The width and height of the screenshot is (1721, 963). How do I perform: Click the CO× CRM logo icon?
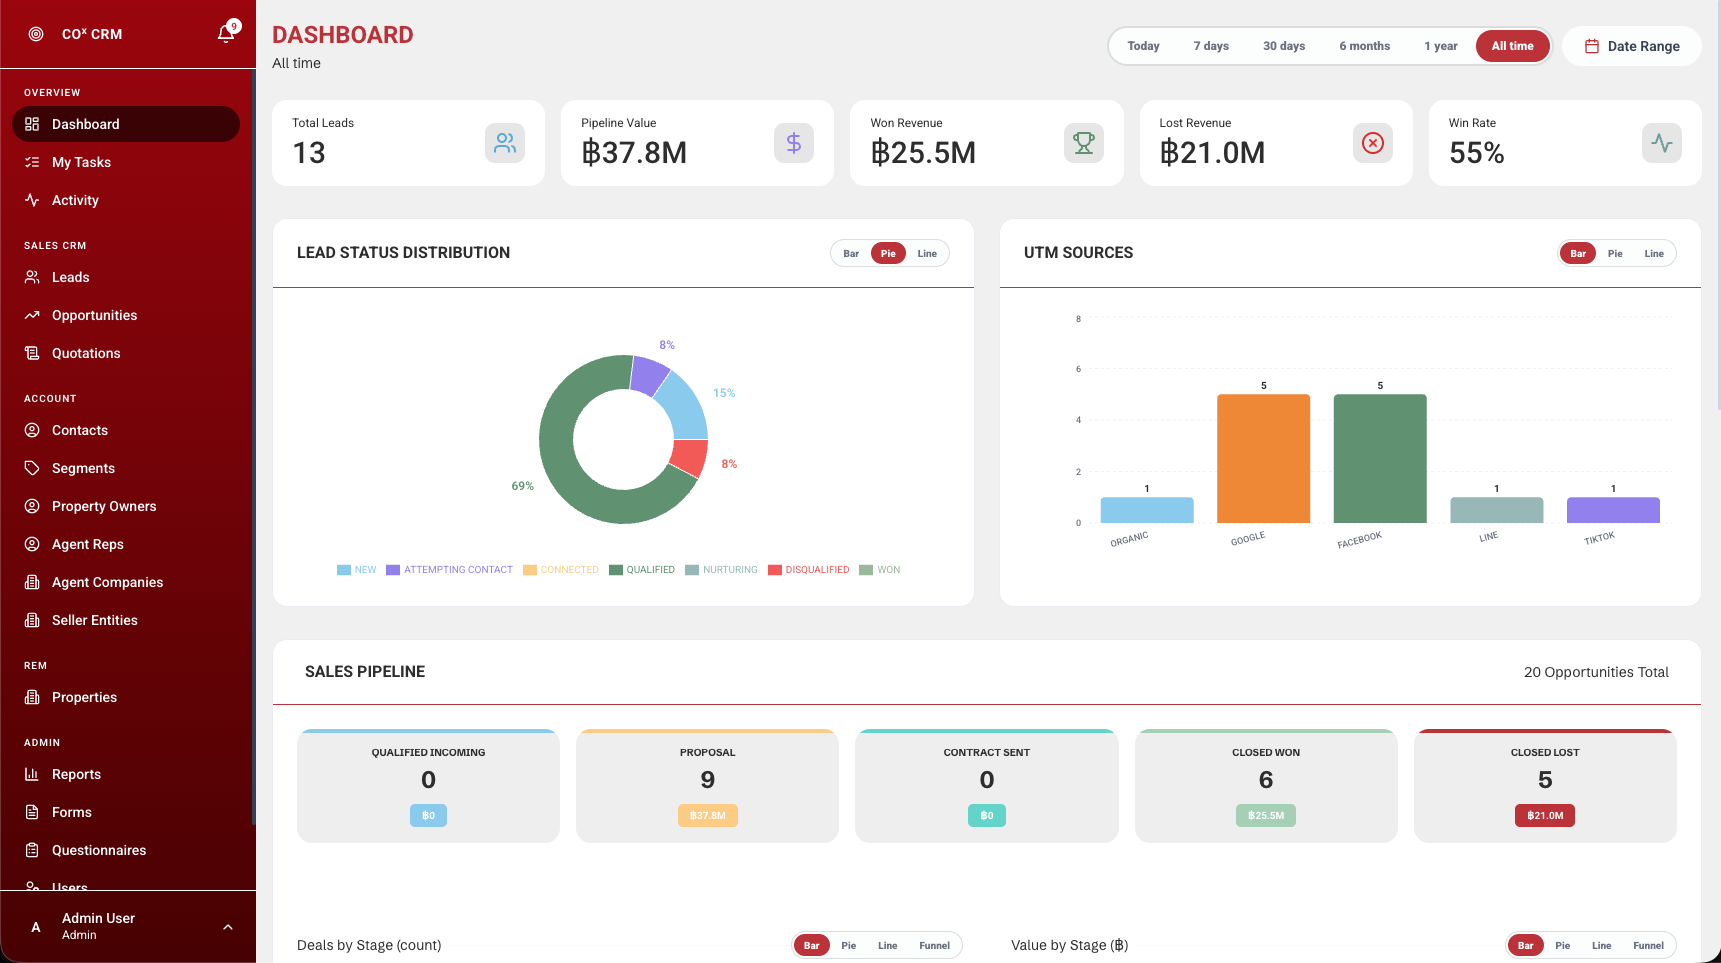36,34
